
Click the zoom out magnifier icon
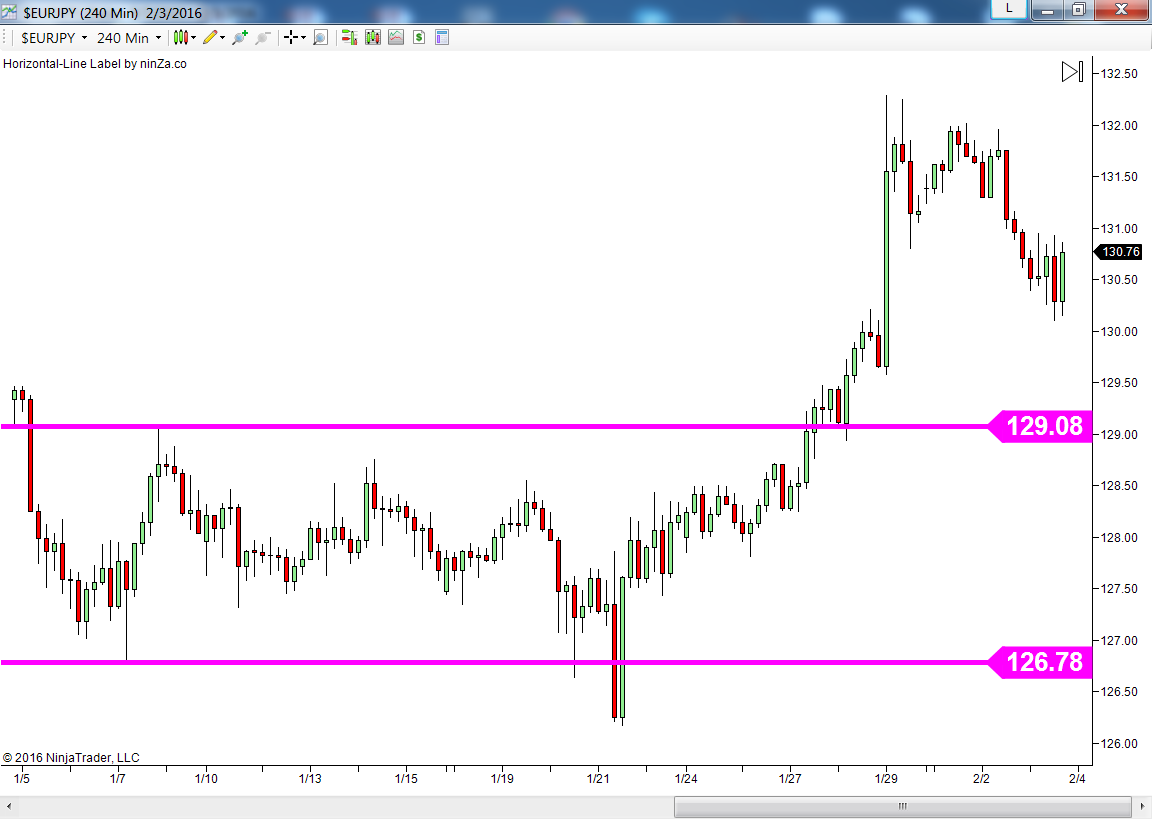point(262,37)
